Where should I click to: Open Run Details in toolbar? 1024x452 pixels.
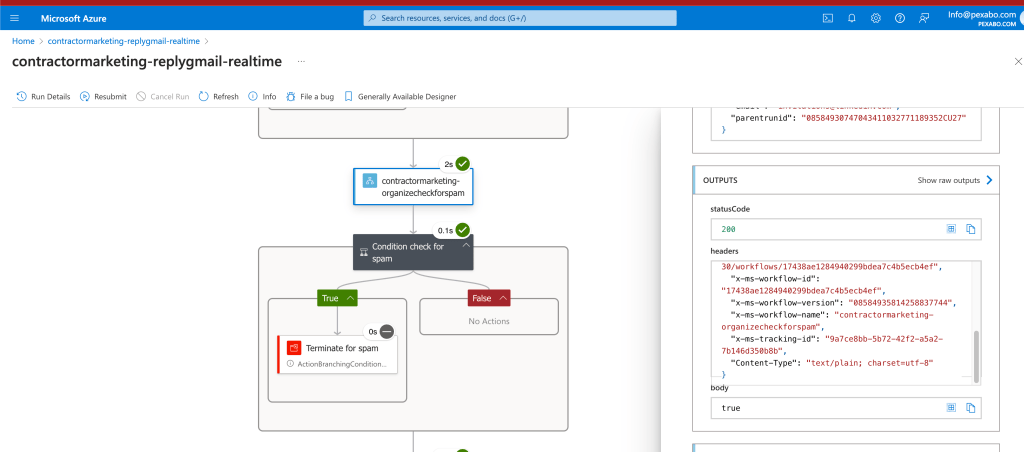43,96
